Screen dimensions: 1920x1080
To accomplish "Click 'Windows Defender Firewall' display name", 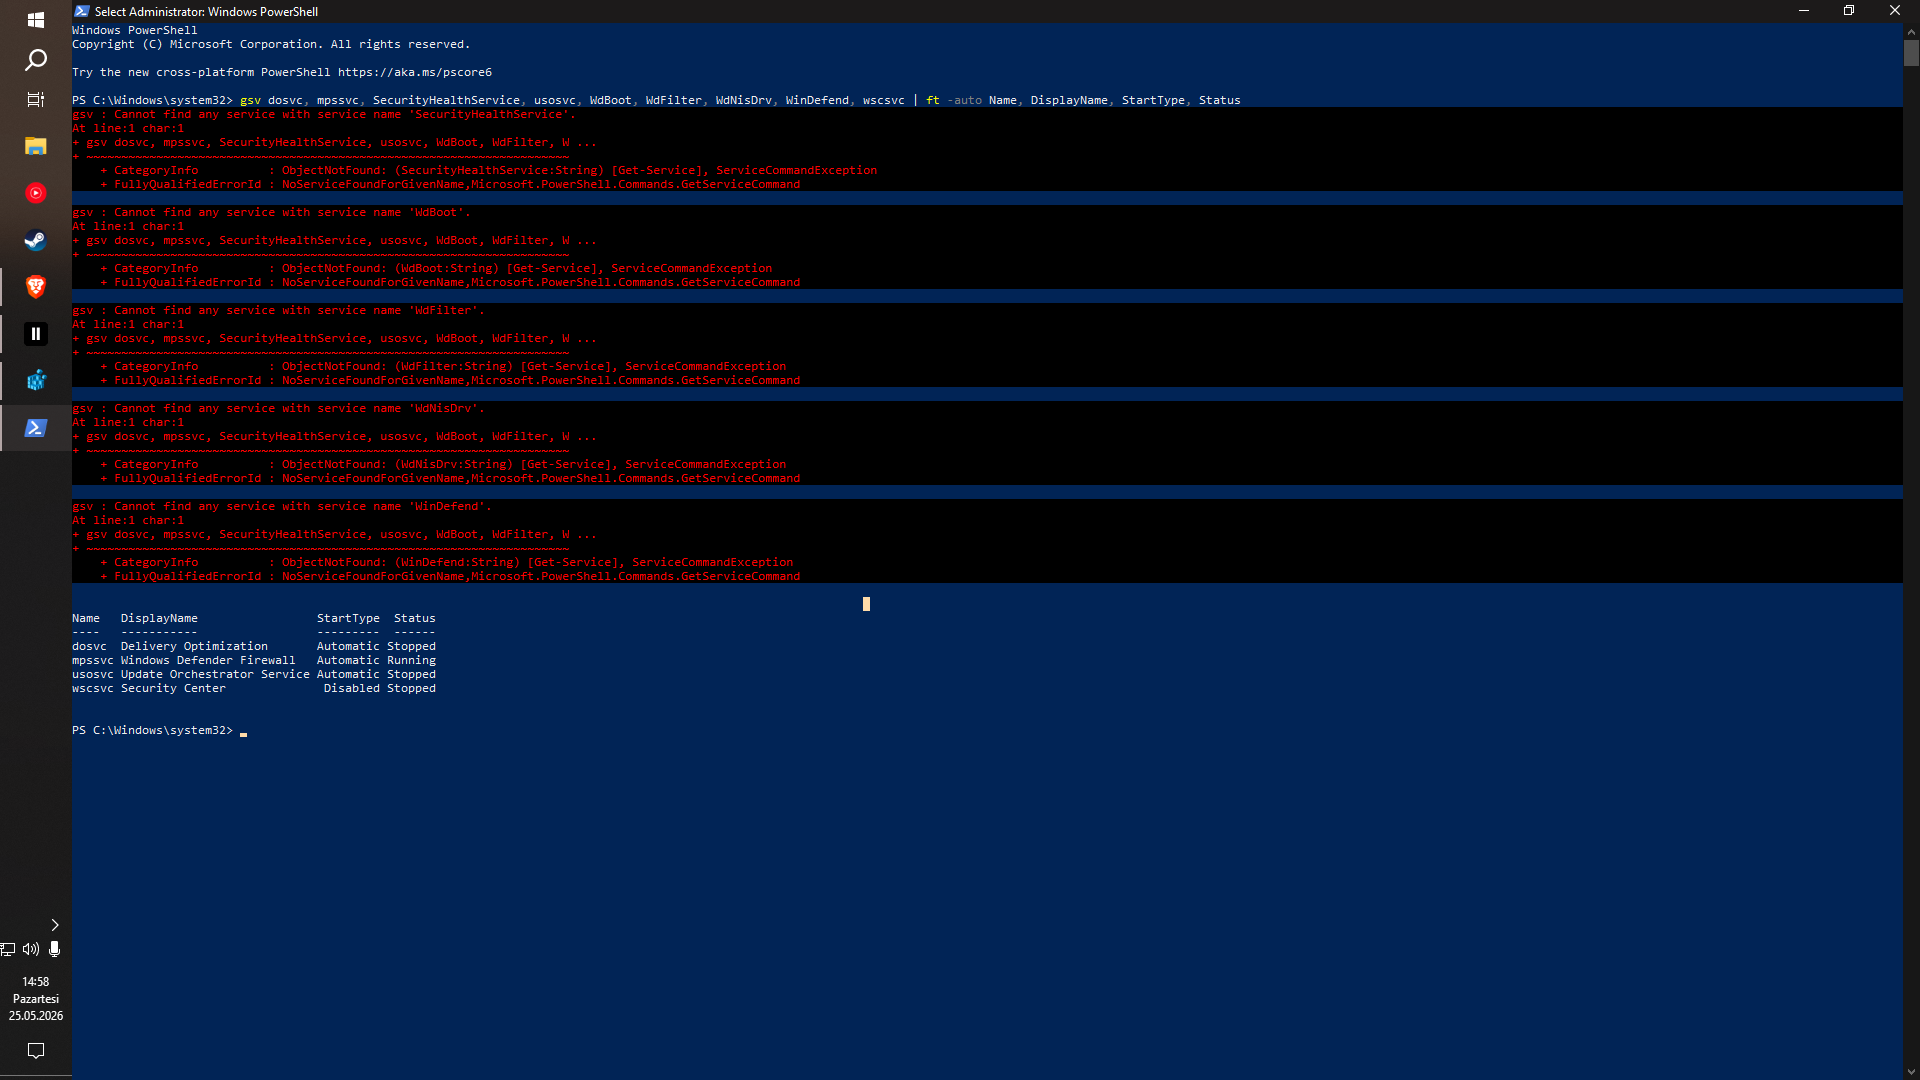I will (x=208, y=660).
